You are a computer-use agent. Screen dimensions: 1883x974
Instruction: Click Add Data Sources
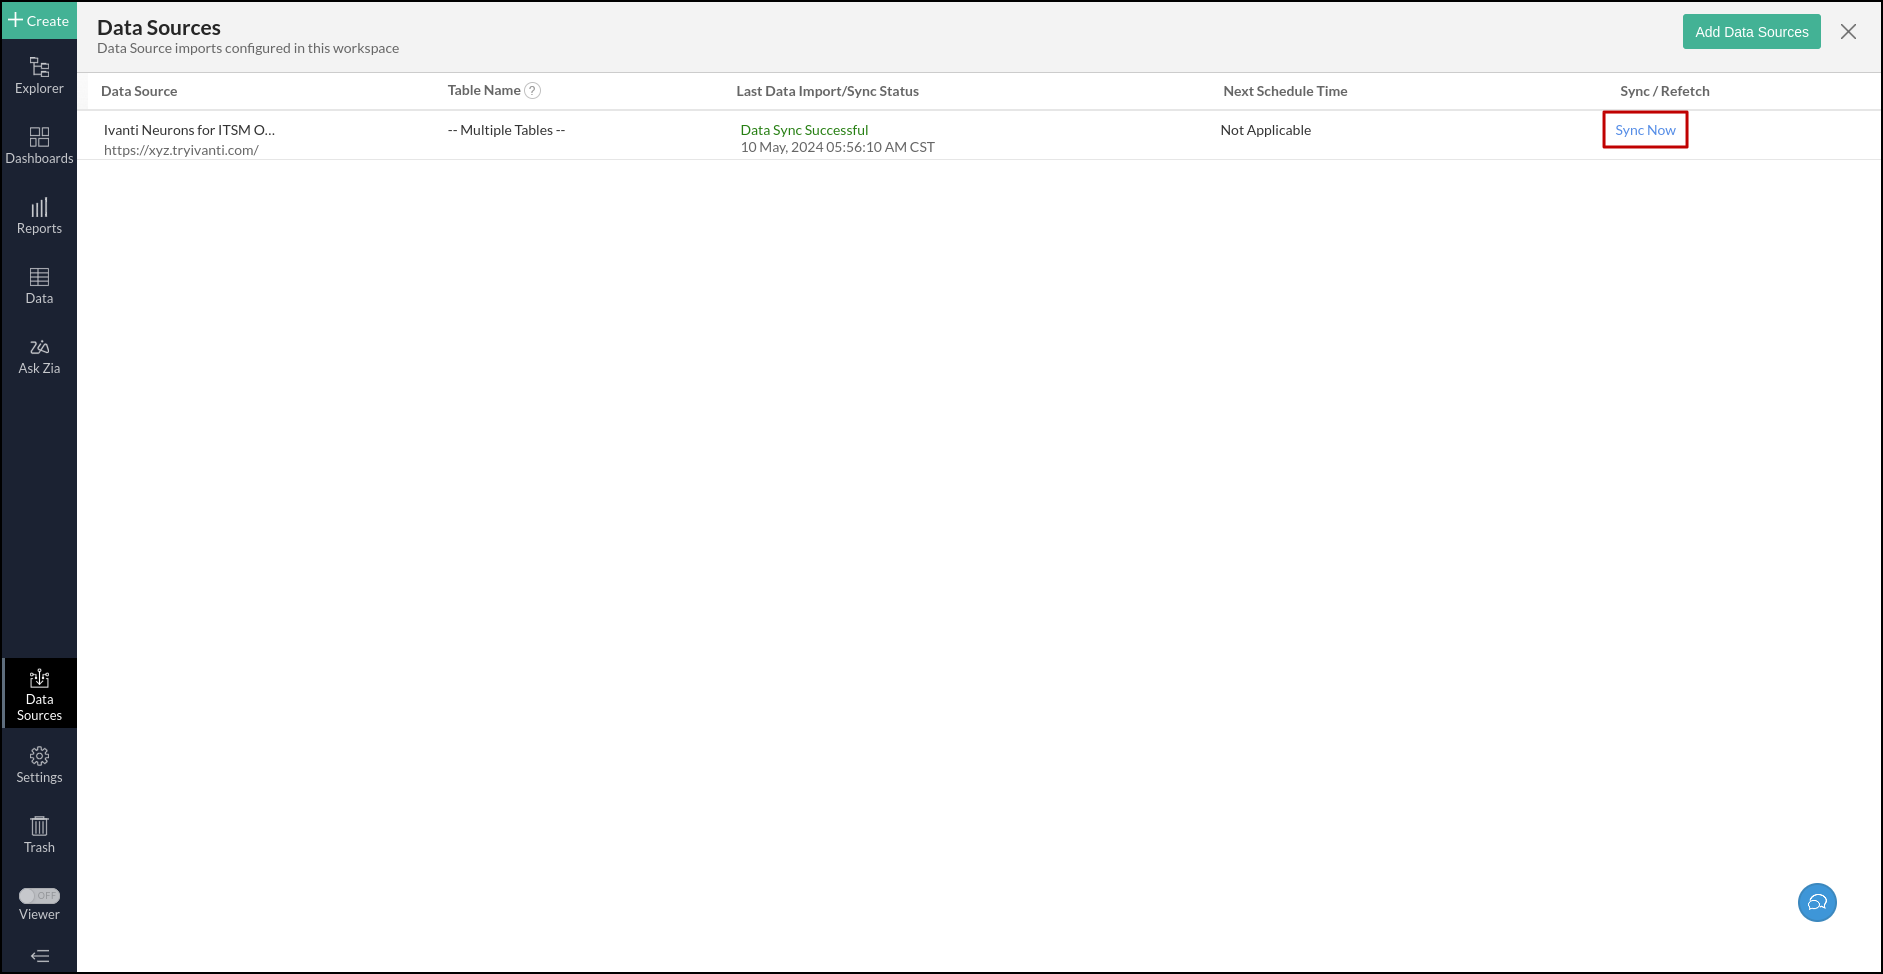1751,31
